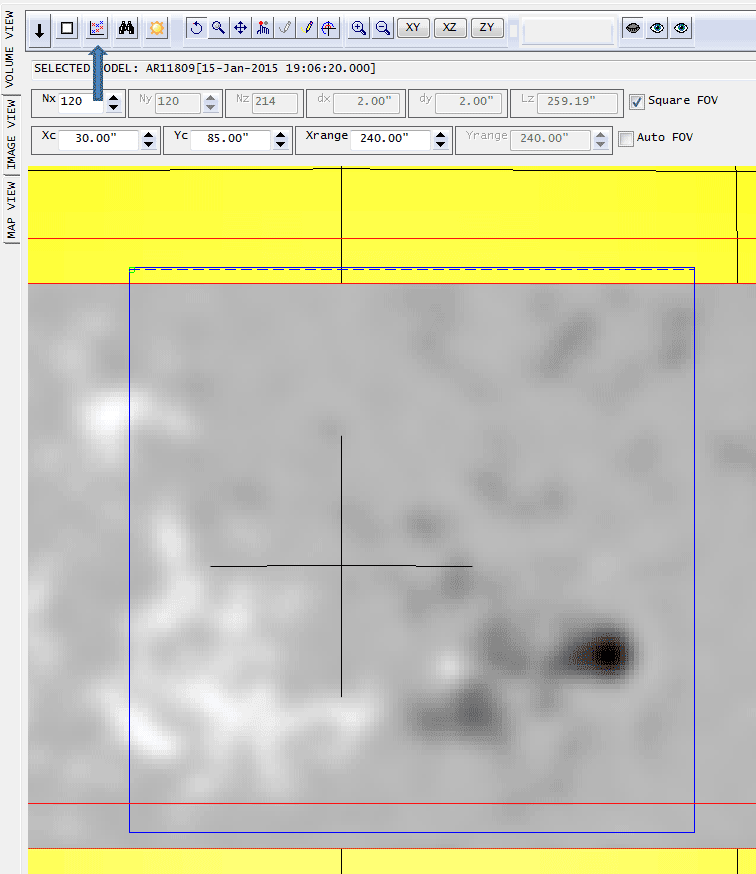
Task: Click the Ny up stepper arrow
Action: 210,98
